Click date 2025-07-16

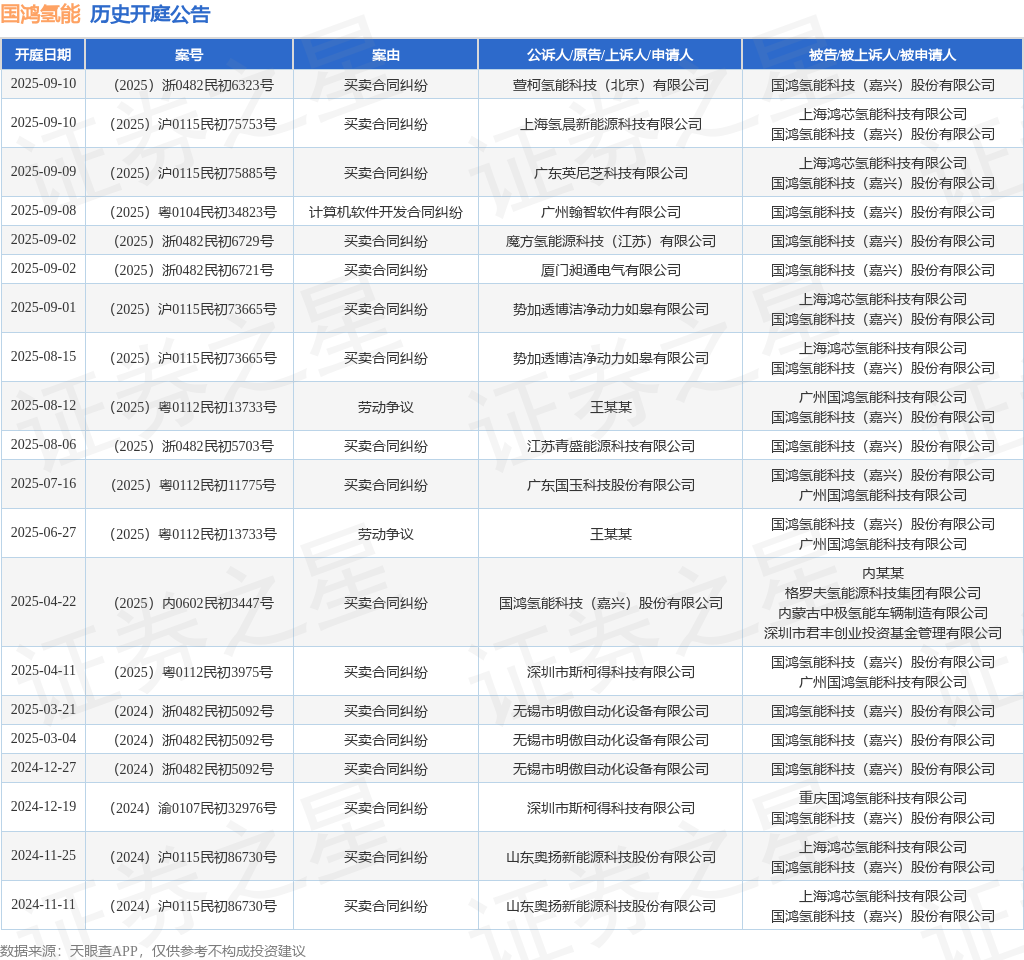pos(43,483)
